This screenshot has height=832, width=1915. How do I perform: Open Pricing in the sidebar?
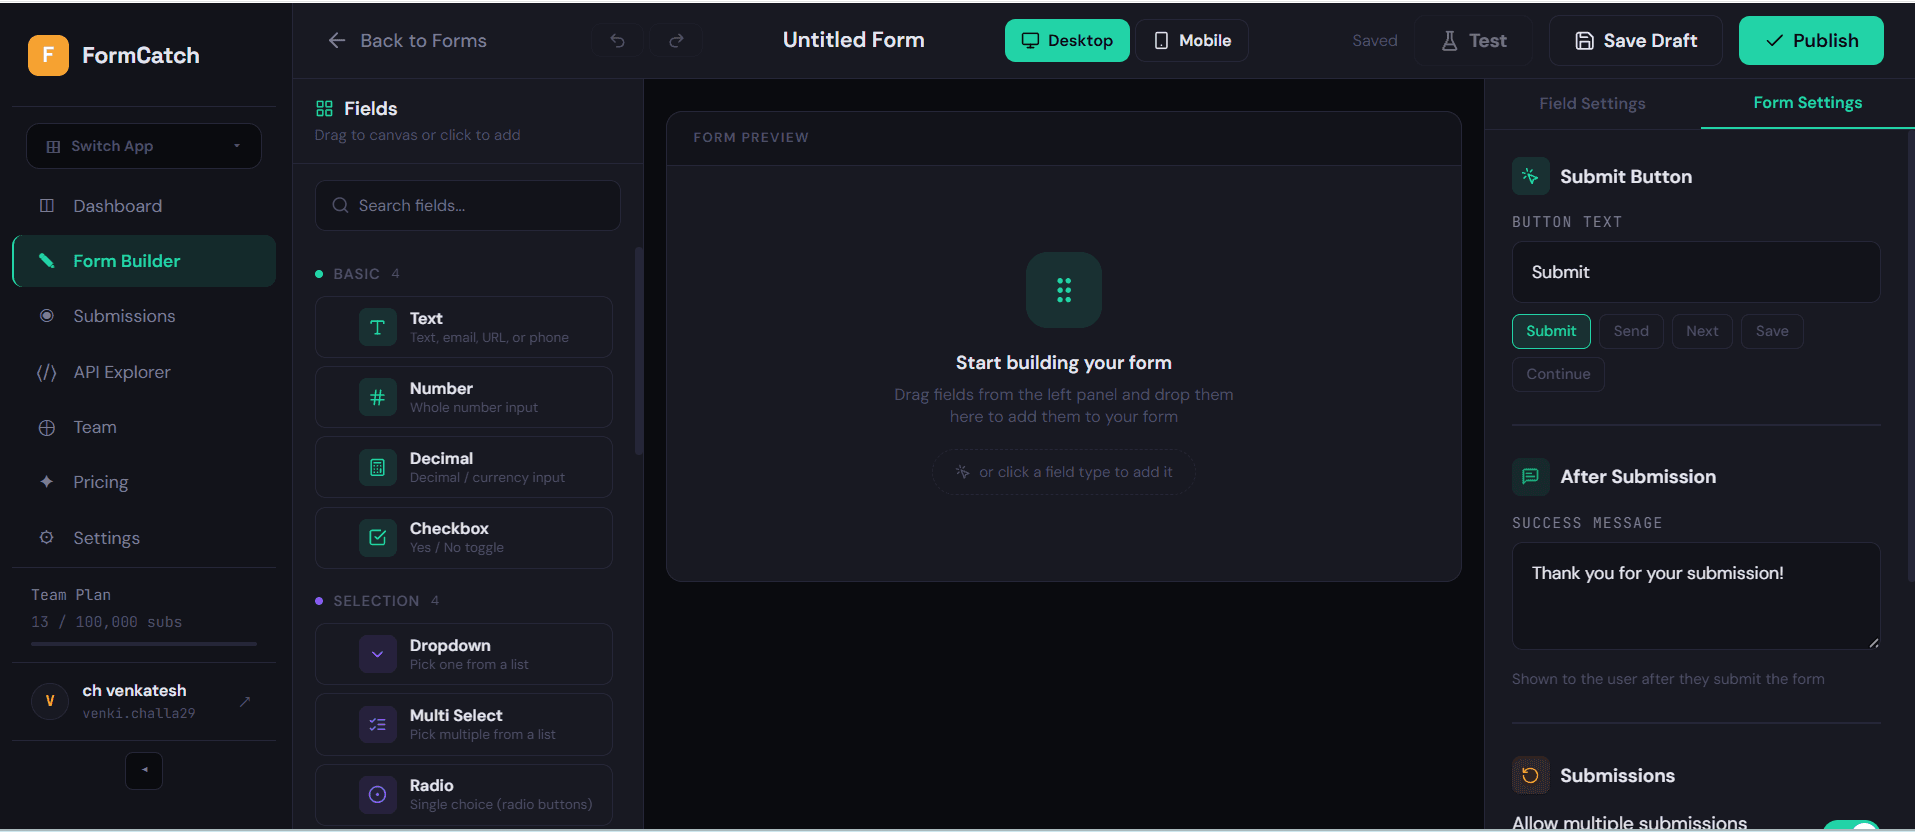tap(144, 482)
